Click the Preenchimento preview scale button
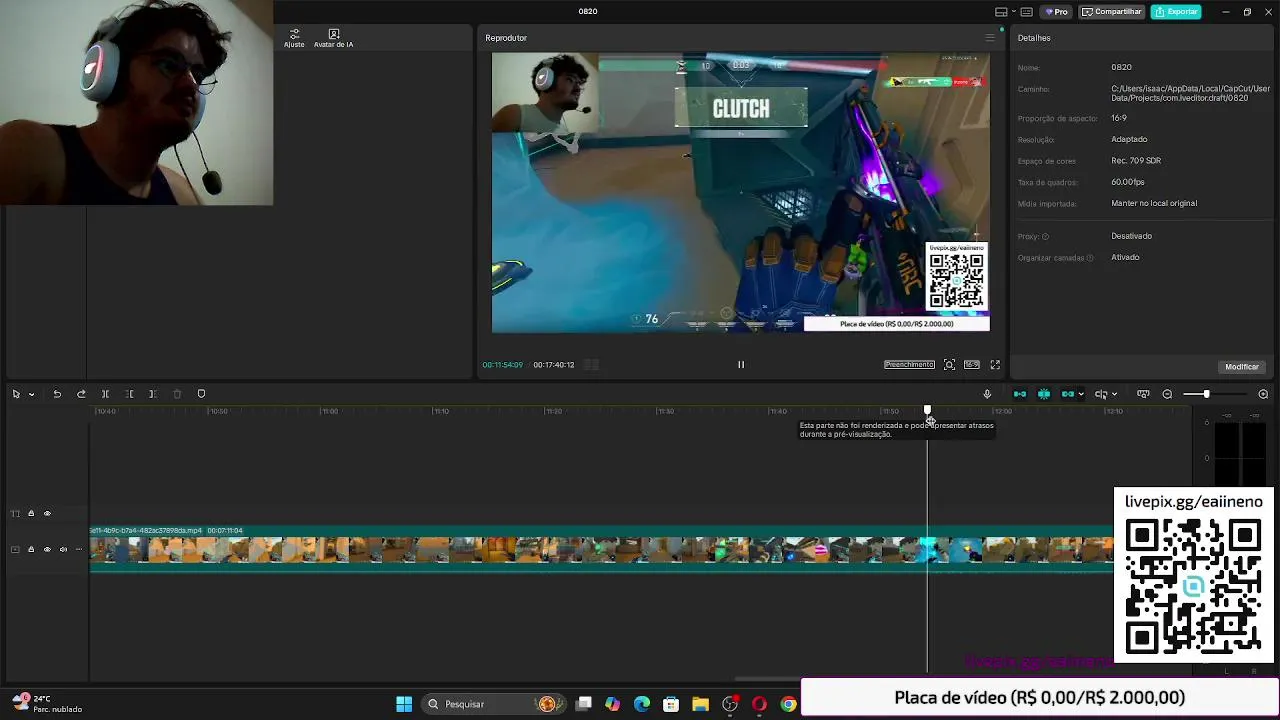The height and width of the screenshot is (720, 1280). click(x=909, y=365)
